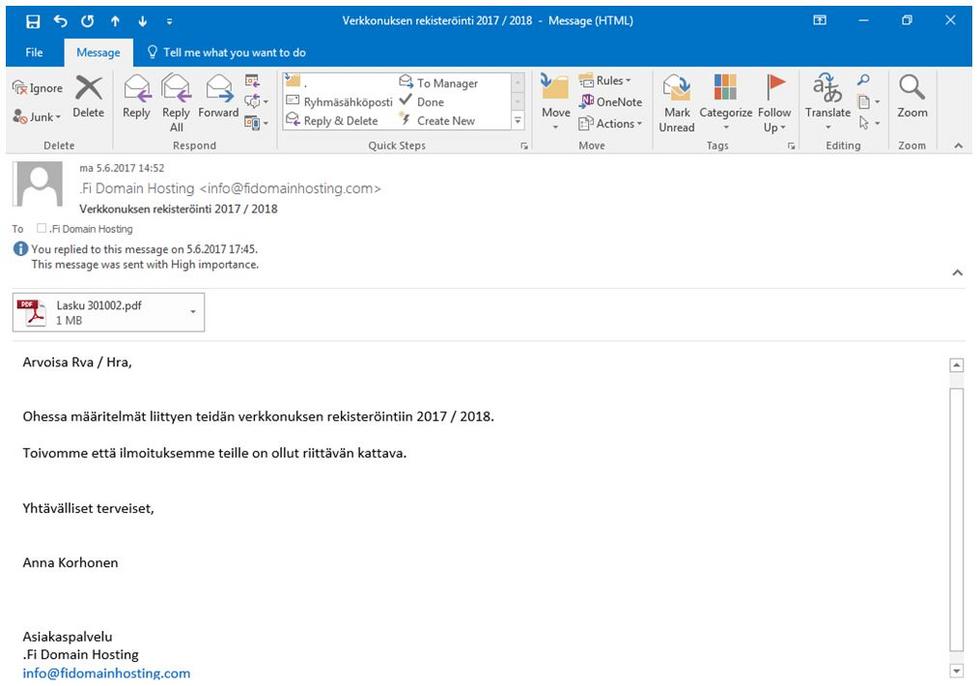Open Ribbon Display Options button
Viewport: 980px width, 686px height.
[x=819, y=21]
